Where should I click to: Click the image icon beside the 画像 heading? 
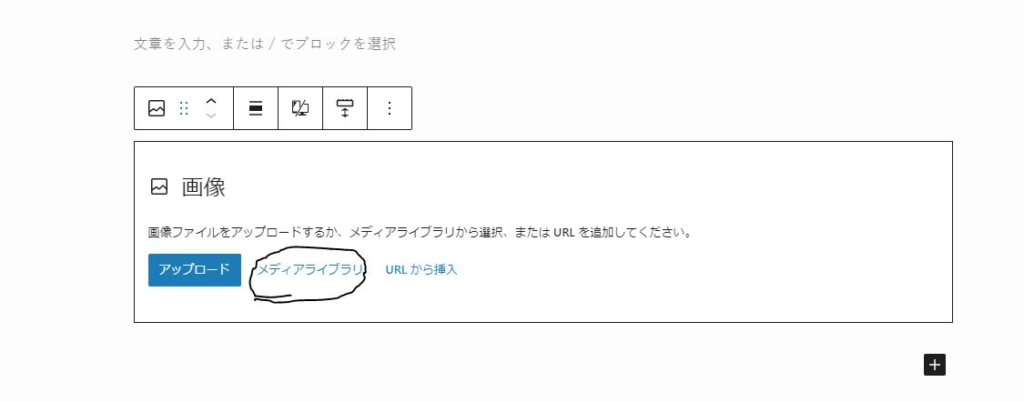click(159, 187)
